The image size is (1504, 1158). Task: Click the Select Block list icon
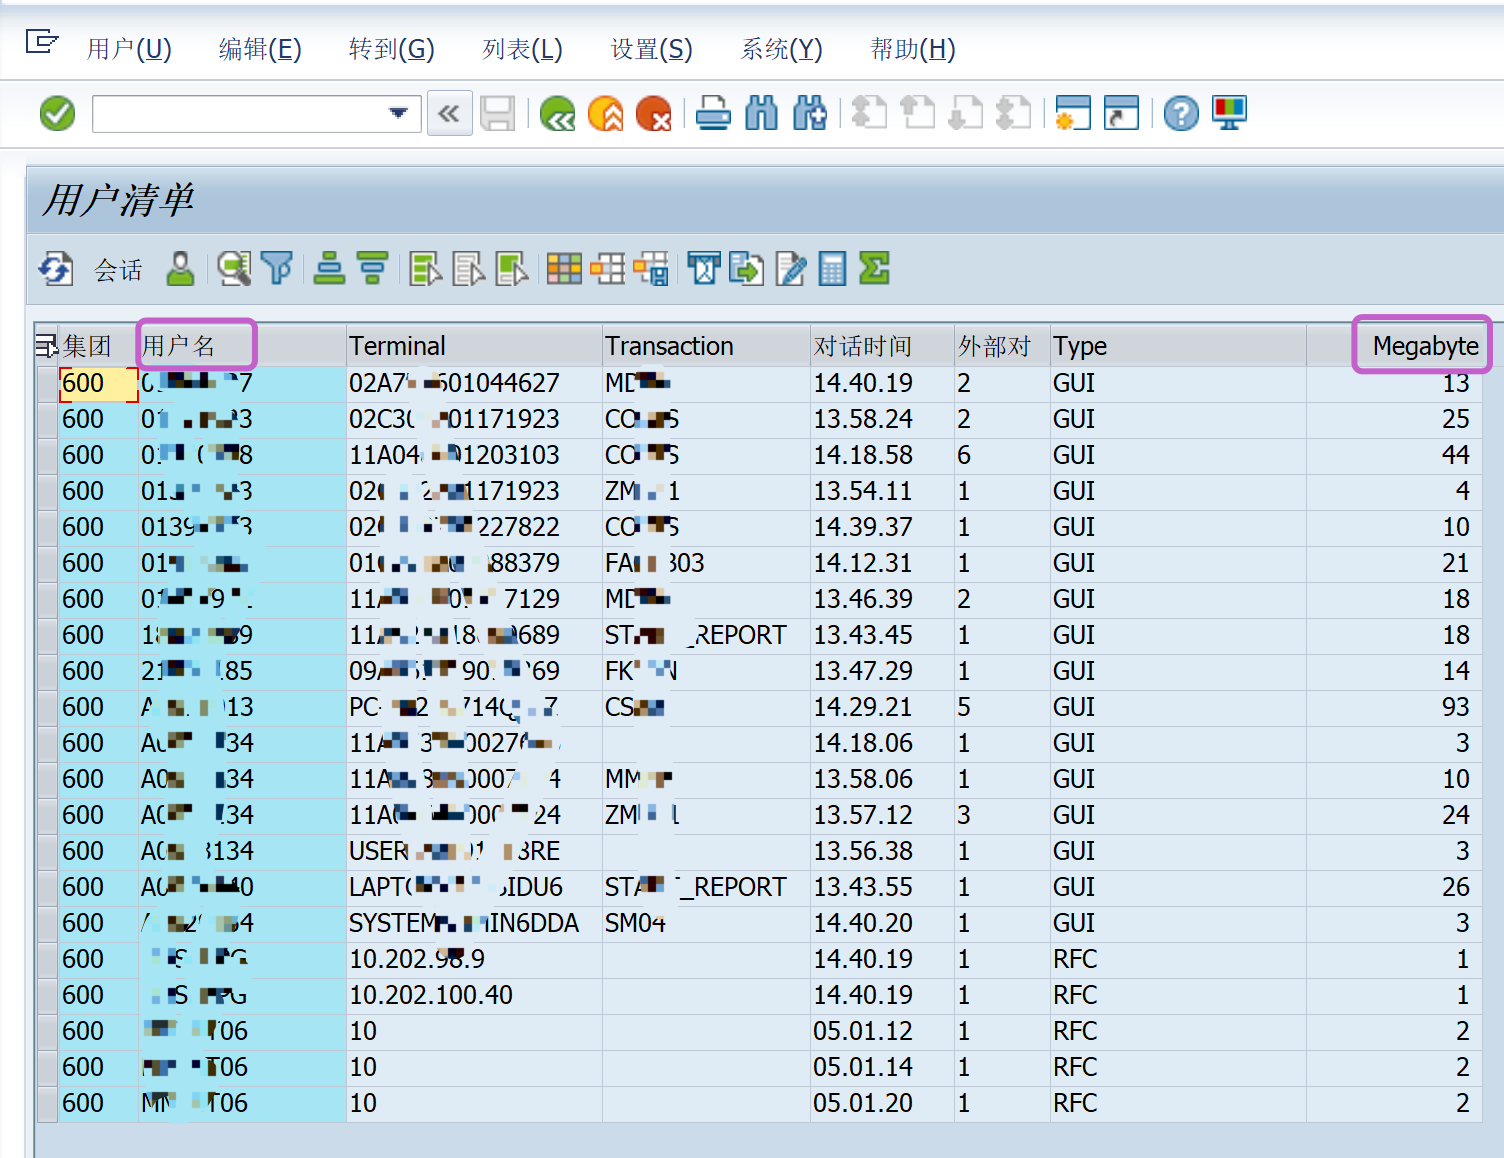(x=512, y=269)
